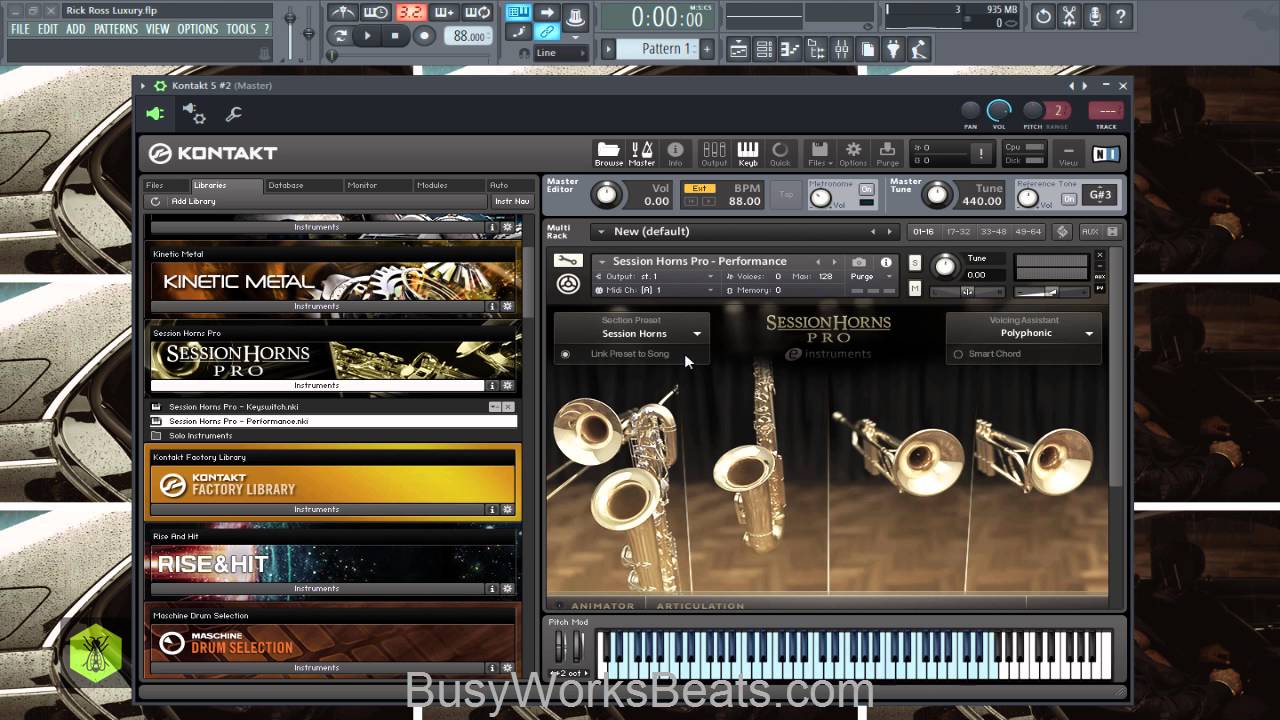Click the instrument info 'i' icon
Screen dimensions: 1280x720
coord(886,262)
